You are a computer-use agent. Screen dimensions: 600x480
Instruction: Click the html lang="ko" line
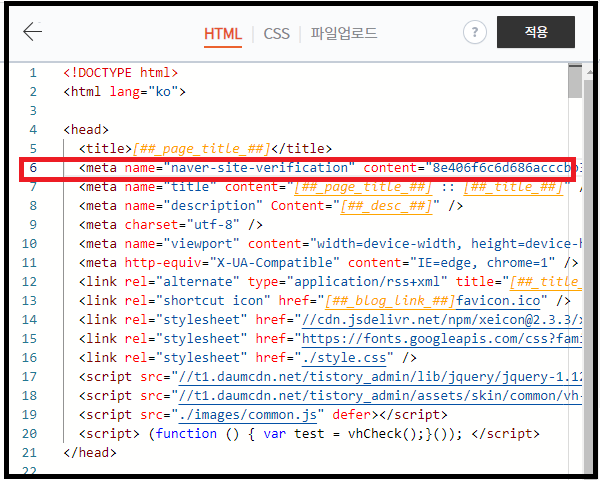(124, 92)
